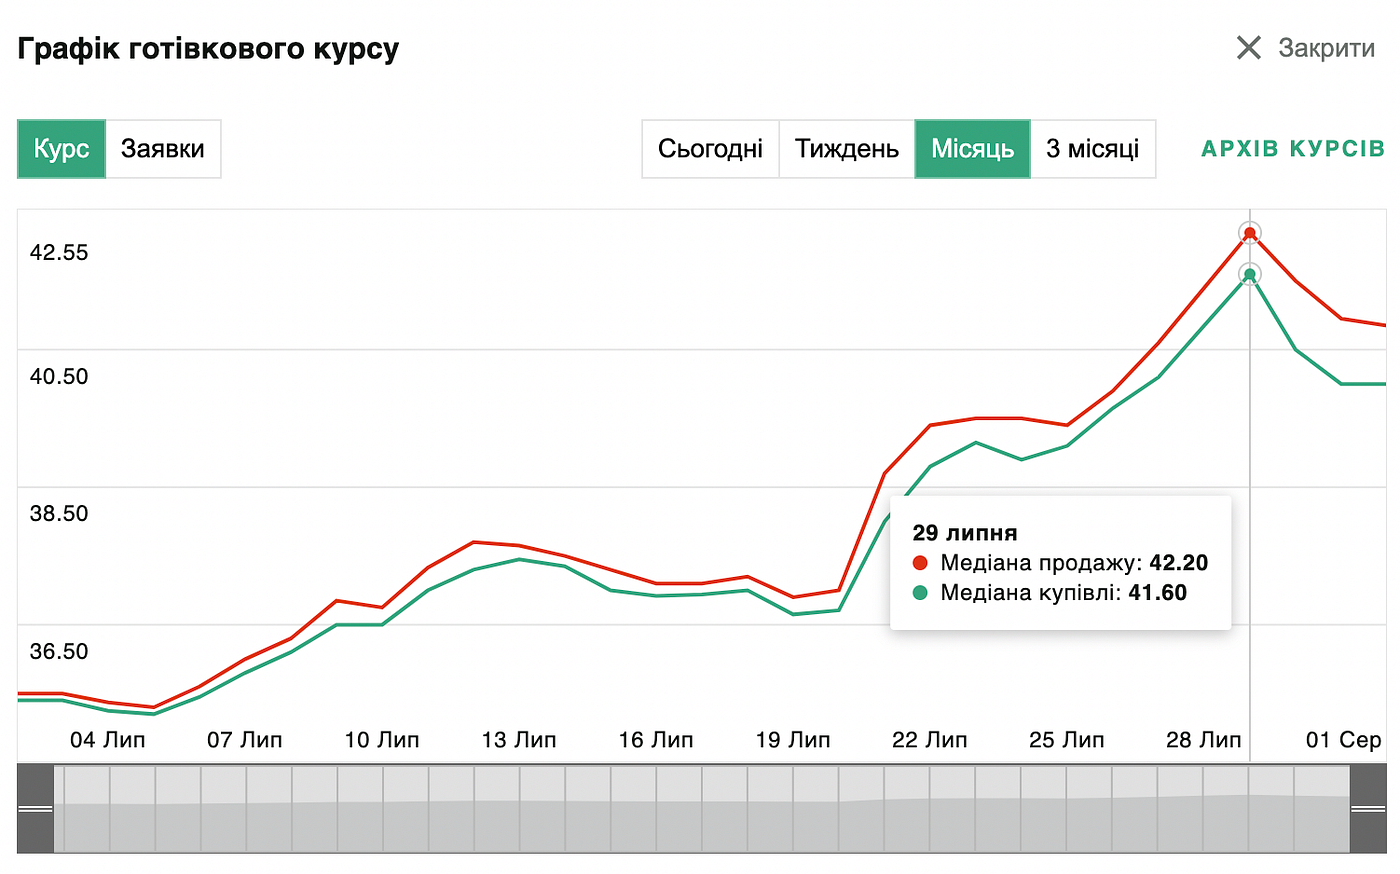Click the left range selector handle
The height and width of the screenshot is (874, 1400).
tap(35, 809)
